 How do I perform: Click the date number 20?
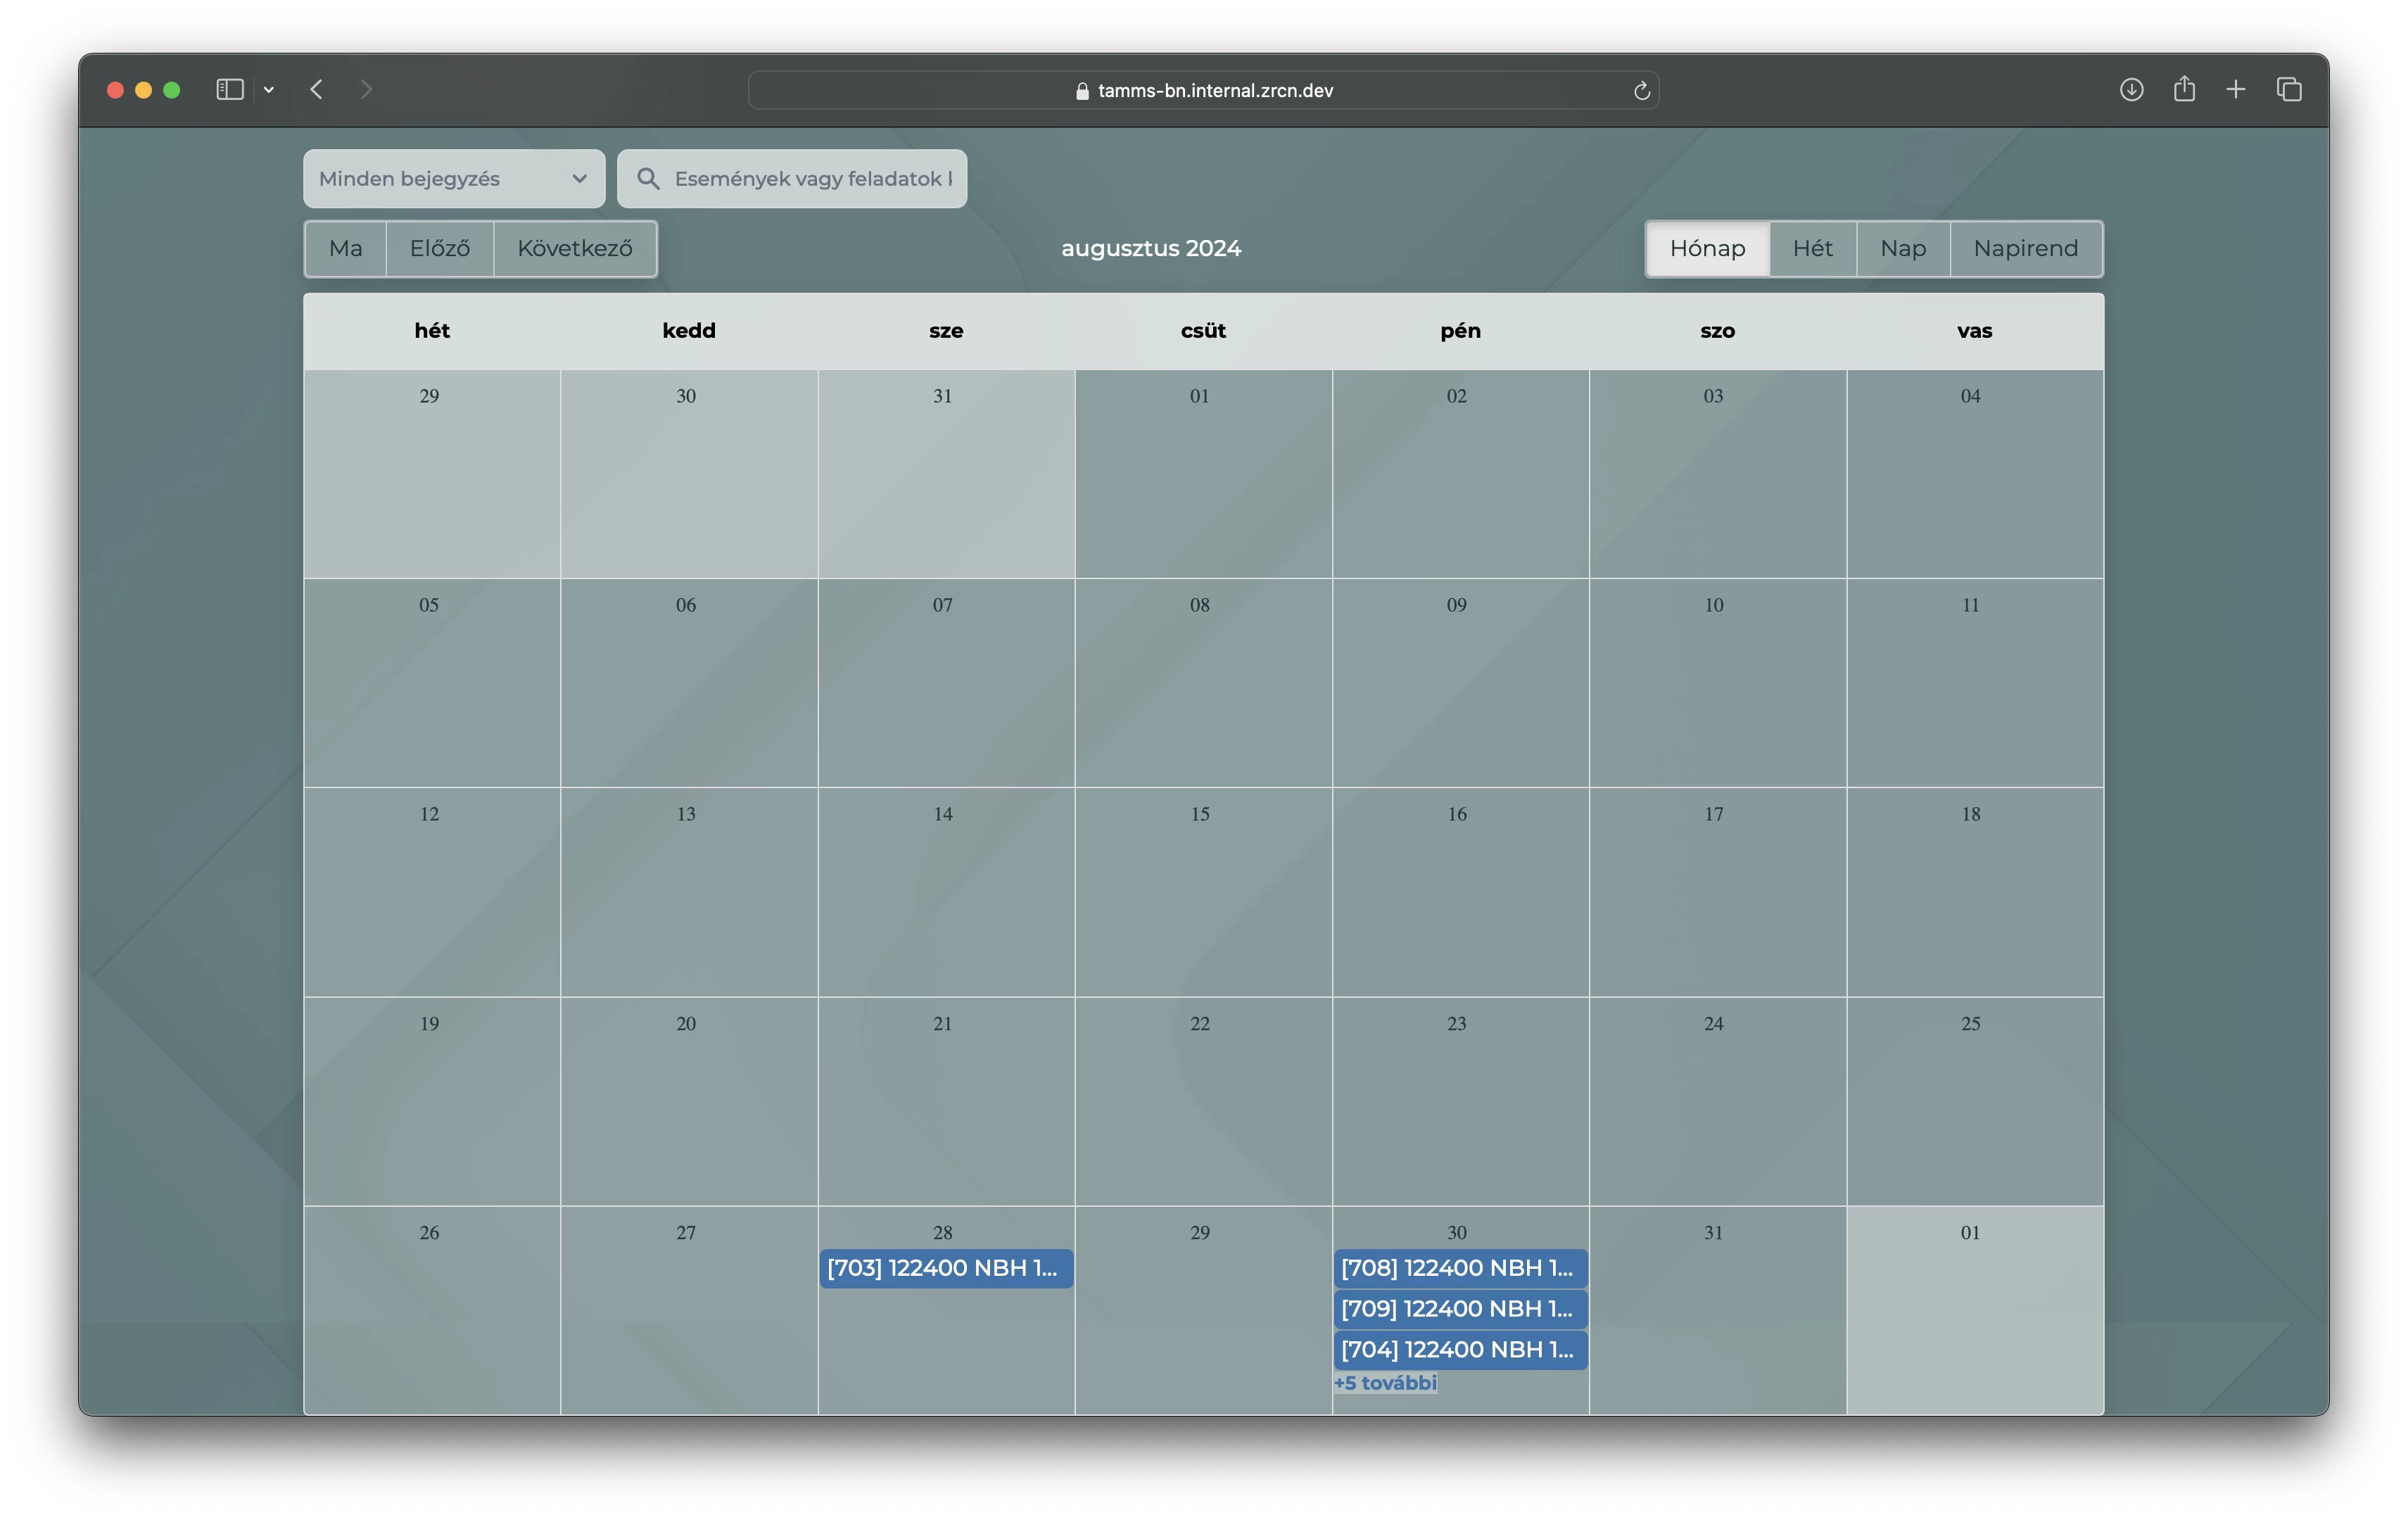click(686, 1024)
